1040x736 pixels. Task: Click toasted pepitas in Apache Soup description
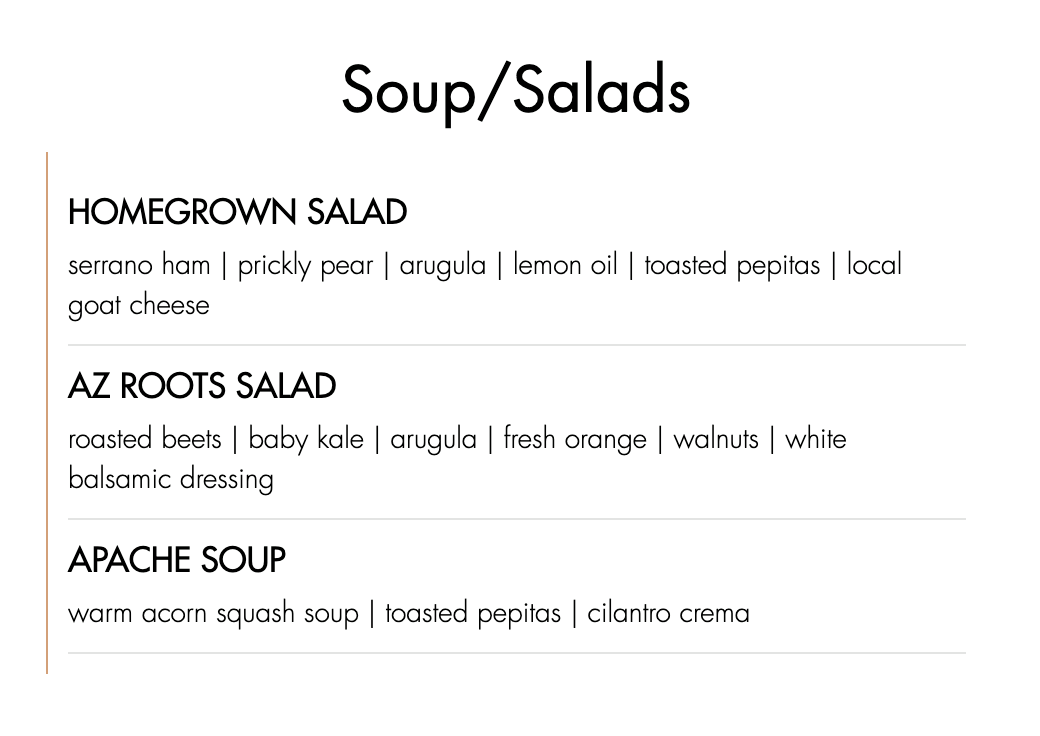point(473,613)
